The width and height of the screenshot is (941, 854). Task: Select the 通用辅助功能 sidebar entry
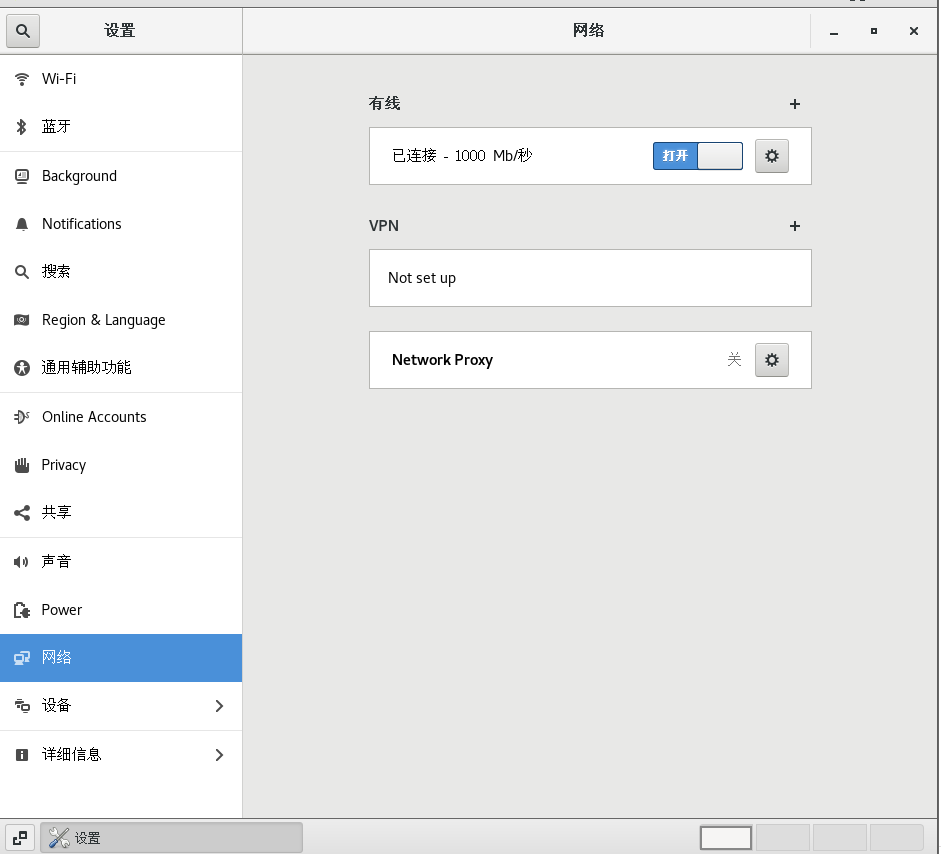(121, 368)
